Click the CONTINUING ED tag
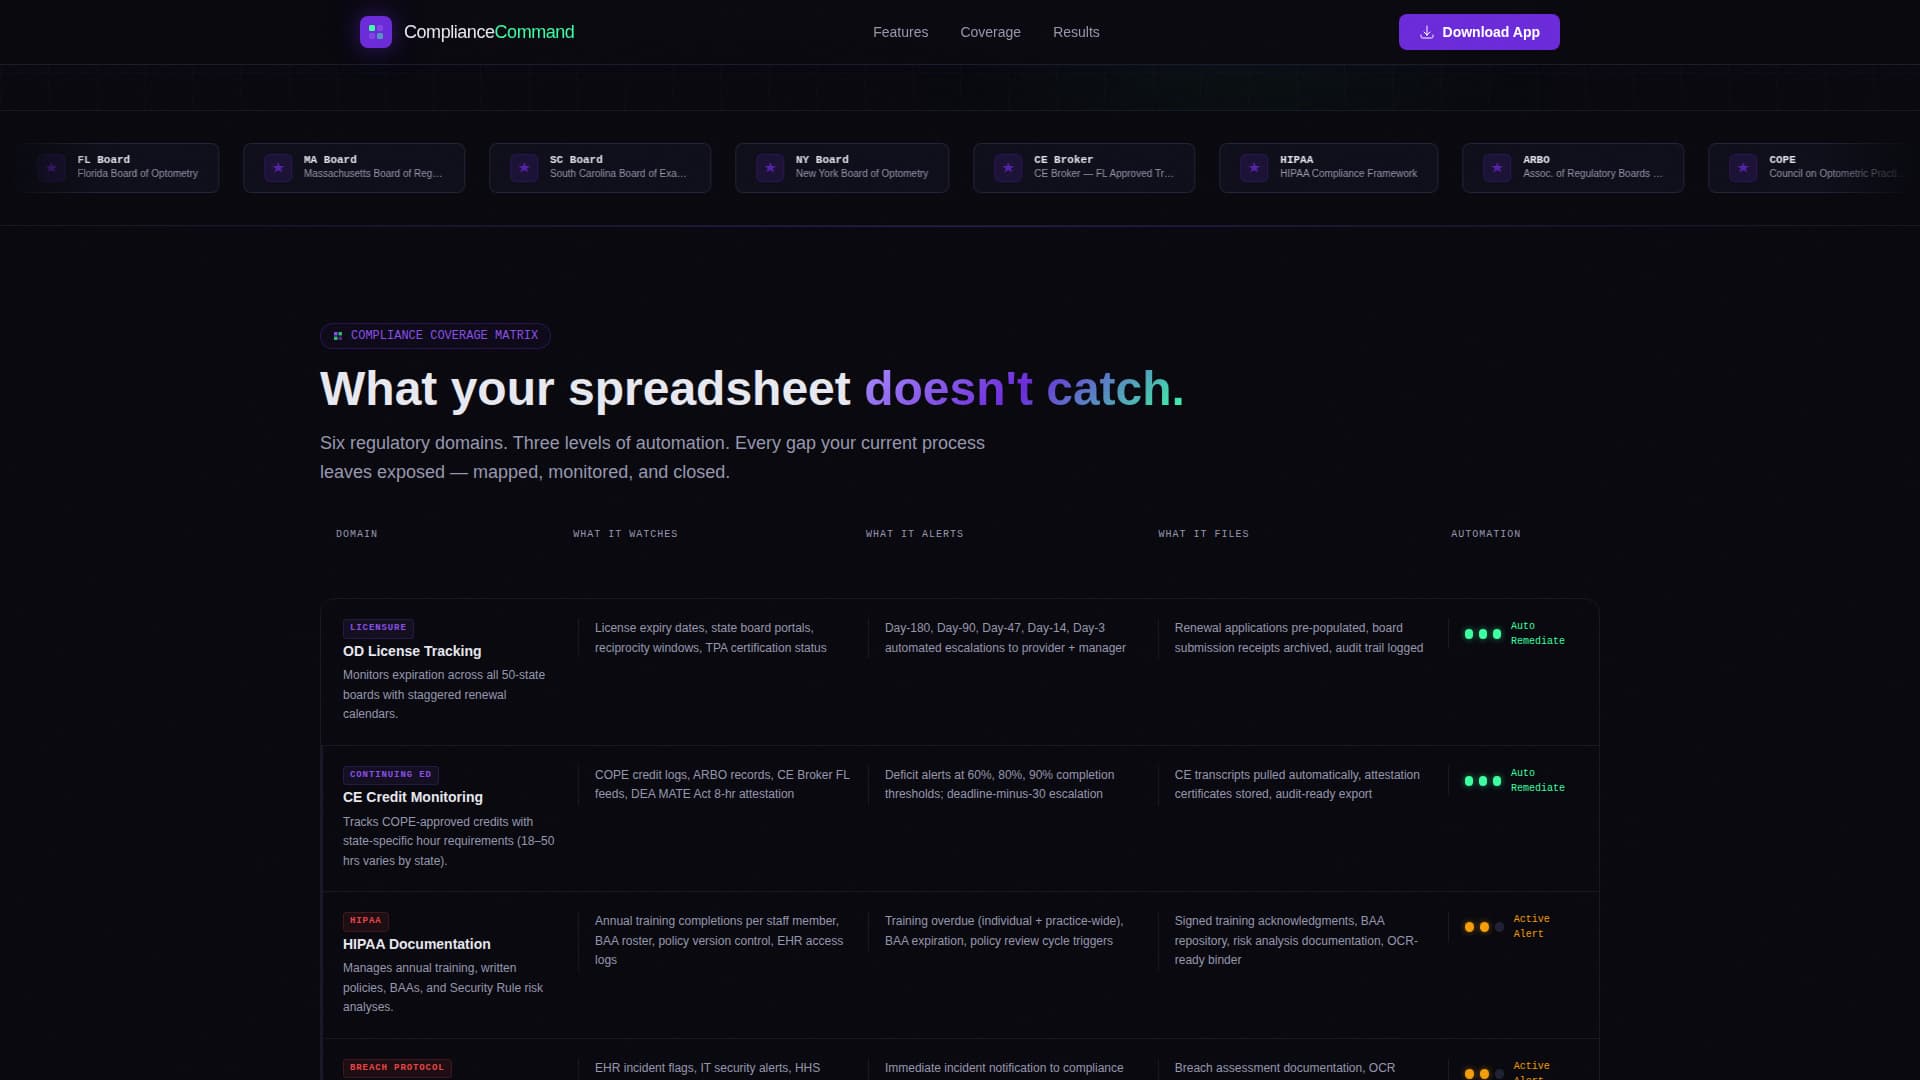Viewport: 1920px width, 1080px height. click(x=391, y=775)
